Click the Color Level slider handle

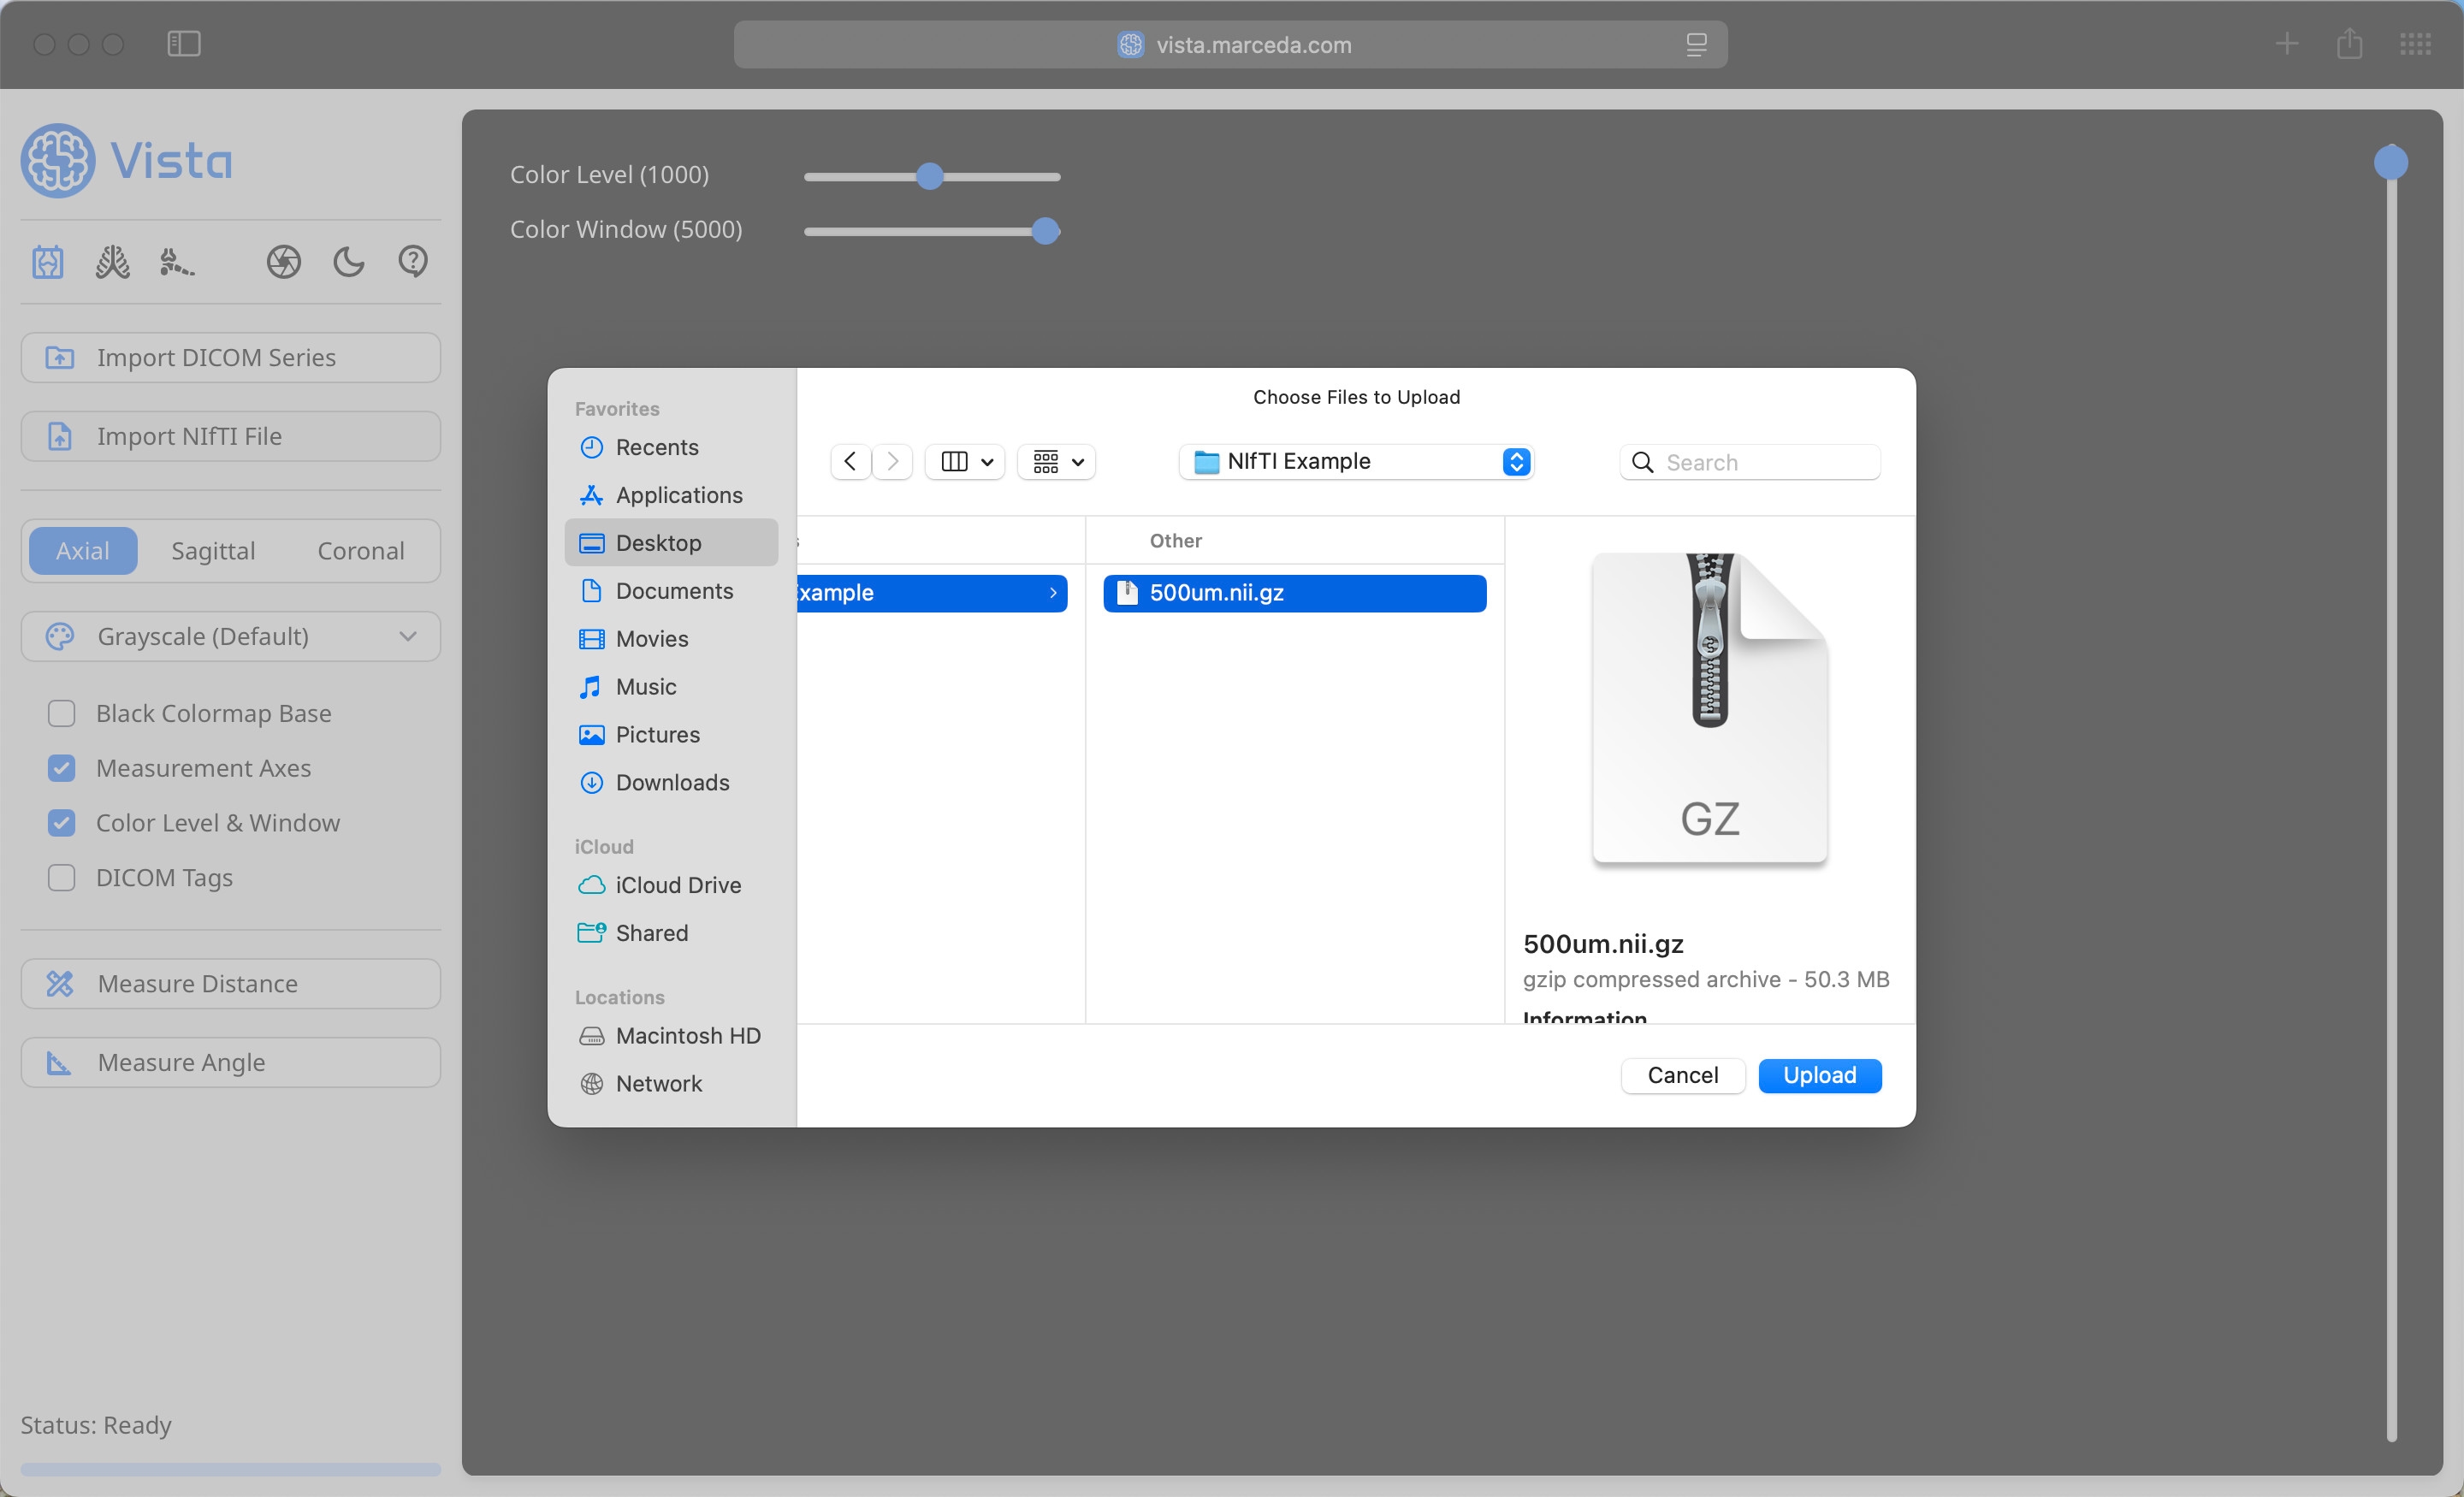pos(930,176)
